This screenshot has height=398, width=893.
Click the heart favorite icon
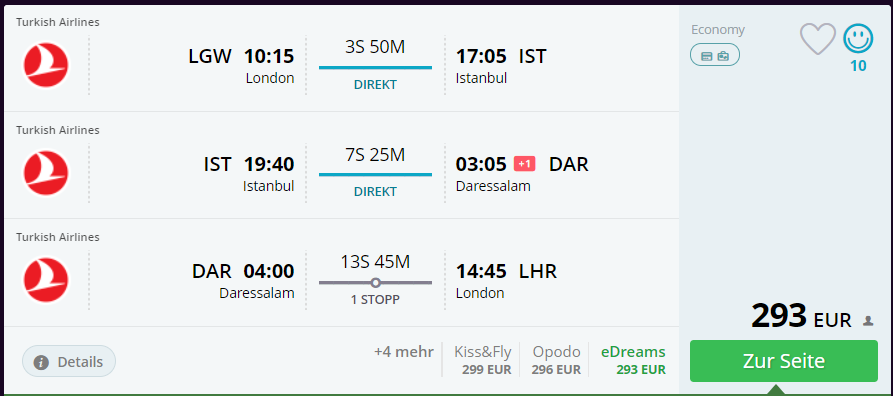click(x=817, y=38)
